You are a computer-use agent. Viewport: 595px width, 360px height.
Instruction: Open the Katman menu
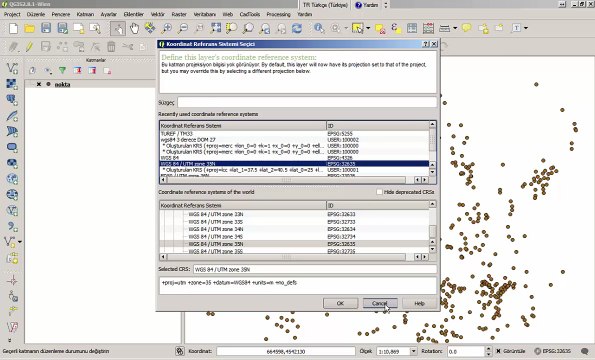[x=85, y=14]
